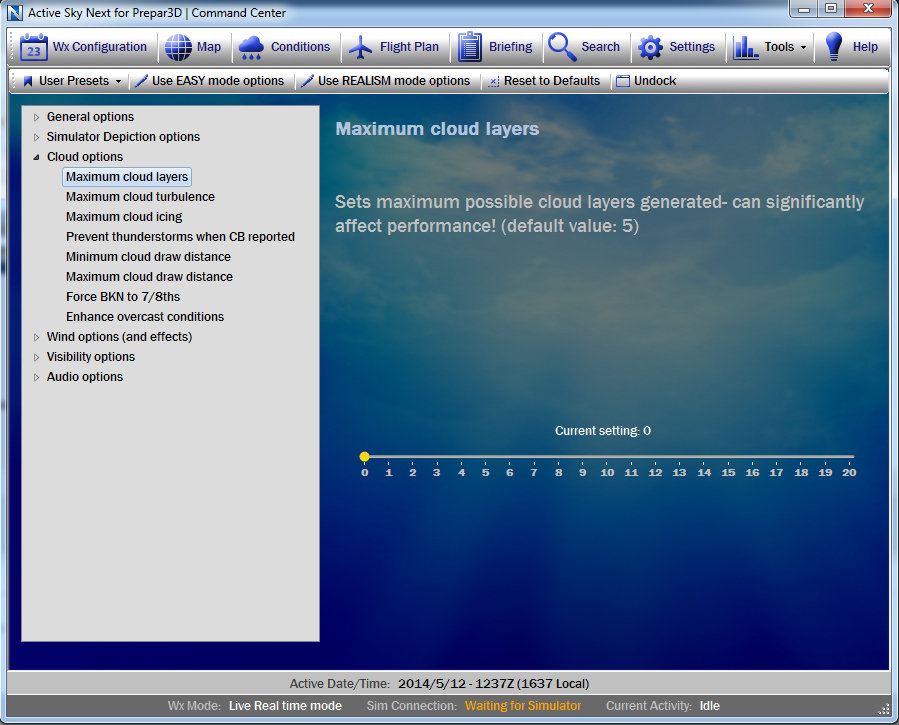The image size is (899, 725).
Task: Select Enhance overcast conditions item
Action: 144,317
